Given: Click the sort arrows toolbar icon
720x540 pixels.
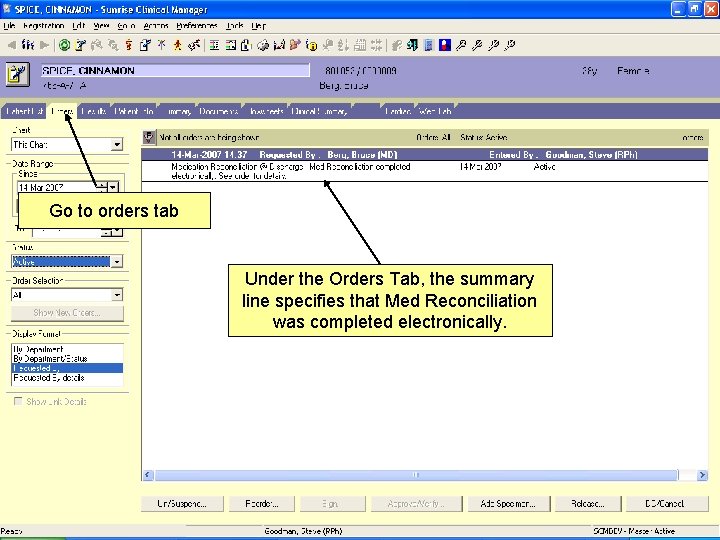Looking at the screenshot, I should pos(343,45).
